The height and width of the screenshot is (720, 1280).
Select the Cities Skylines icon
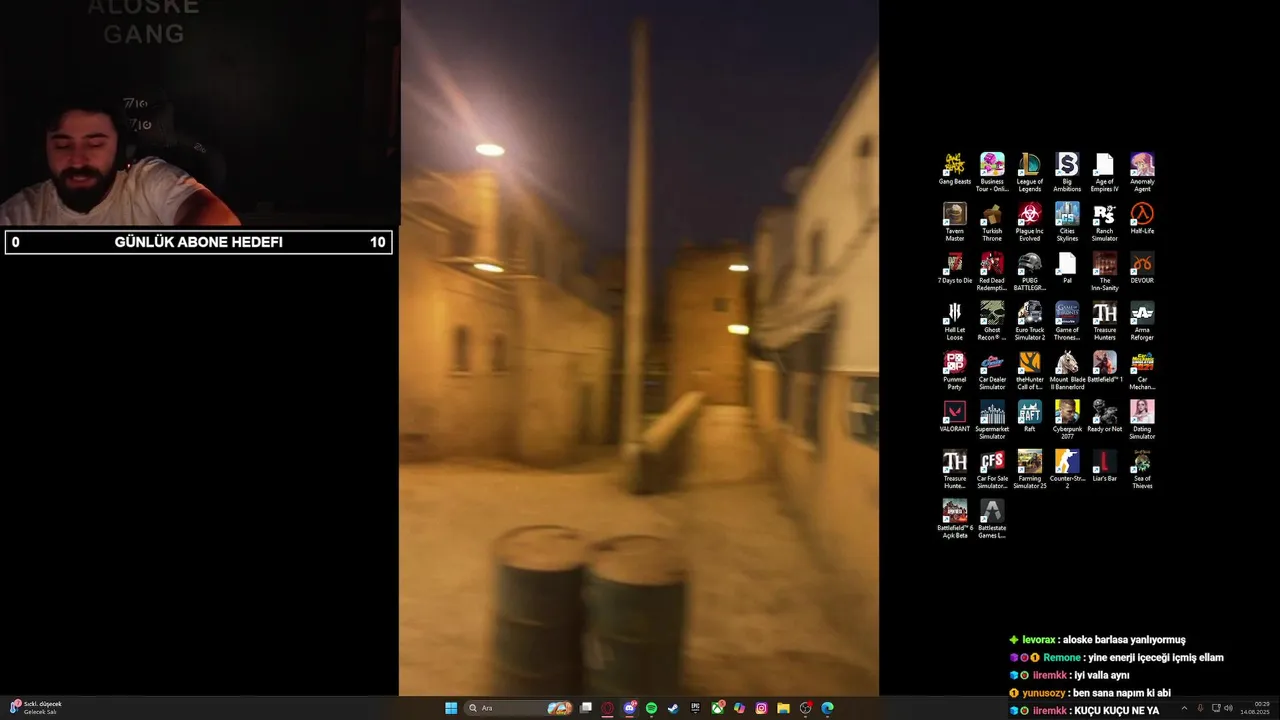pos(1067,221)
